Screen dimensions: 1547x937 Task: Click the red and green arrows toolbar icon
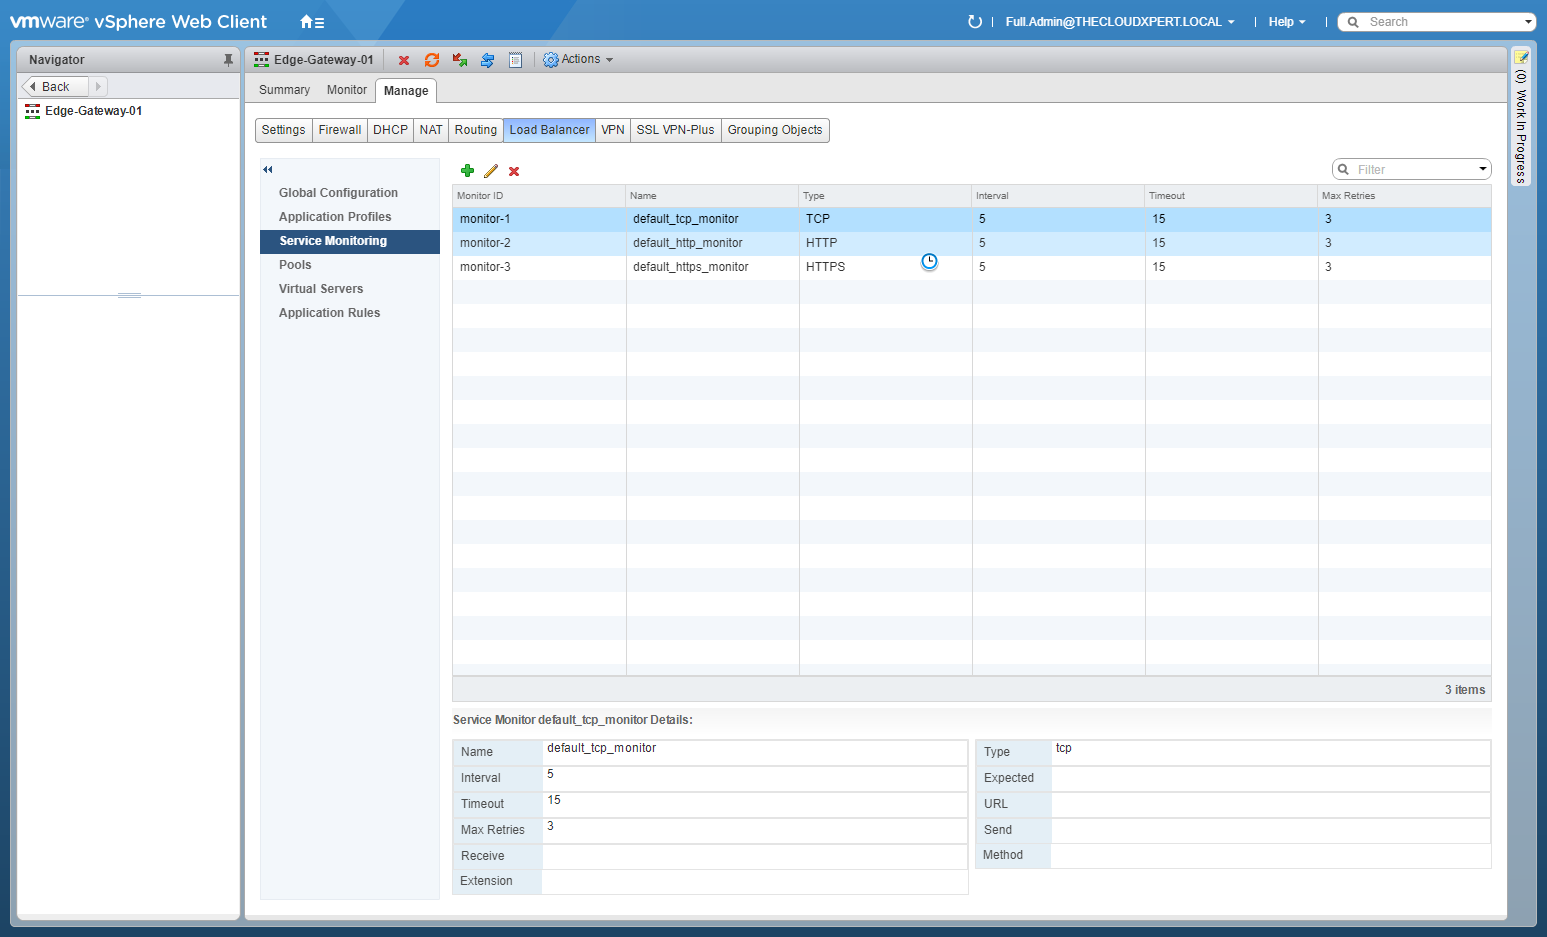click(460, 60)
